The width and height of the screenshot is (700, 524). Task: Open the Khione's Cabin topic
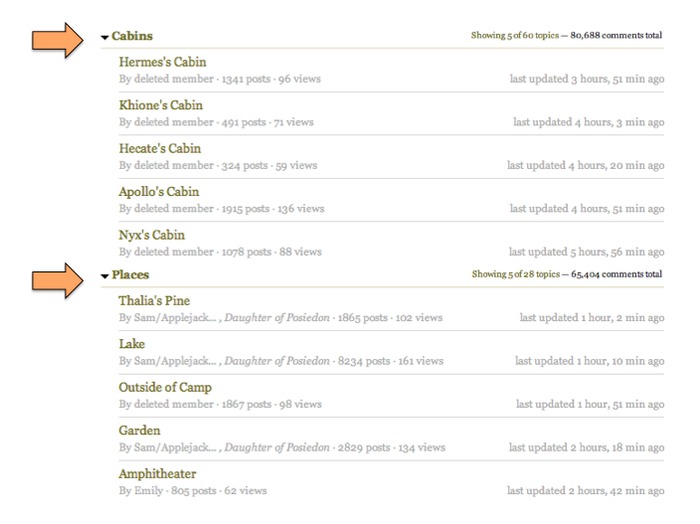[x=161, y=105]
